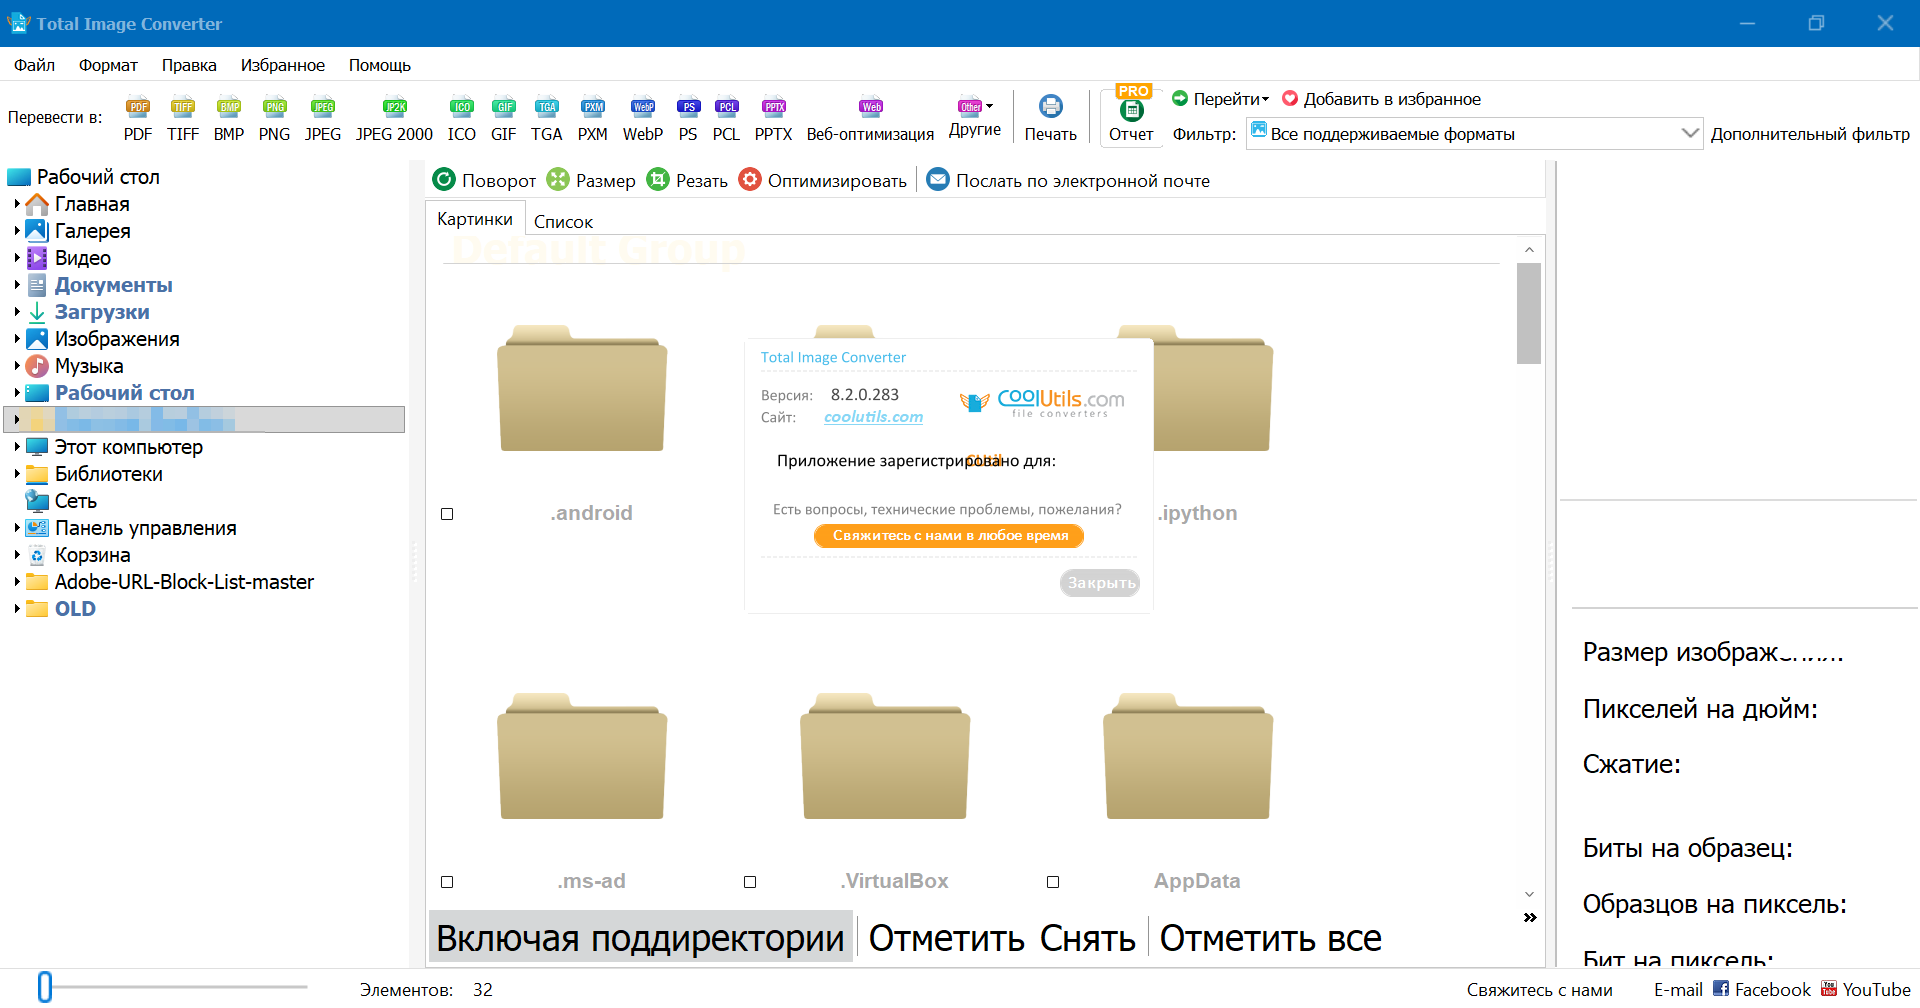This screenshot has height=1008, width=1920.
Task: Open the Формат menu
Action: pos(108,65)
